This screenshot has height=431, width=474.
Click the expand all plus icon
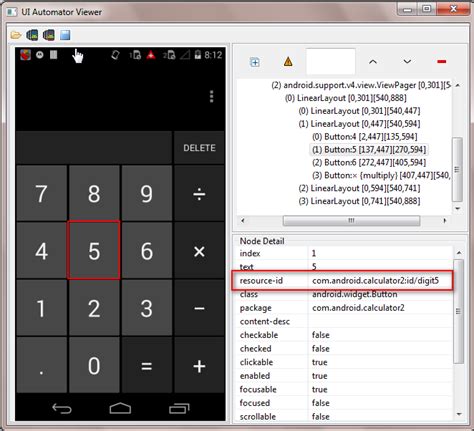pos(255,62)
